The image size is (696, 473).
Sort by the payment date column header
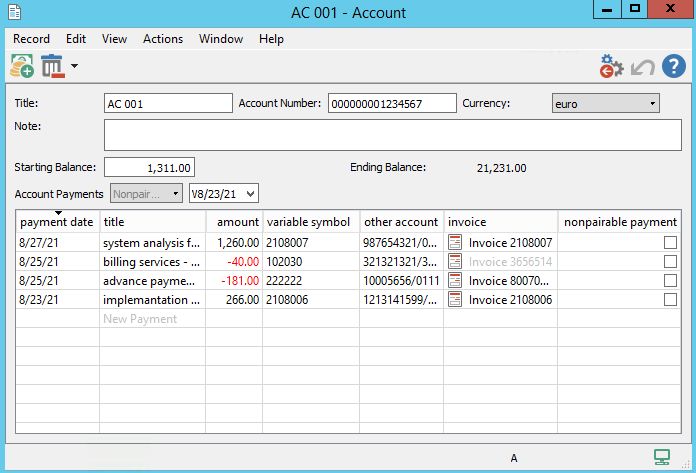click(57, 222)
